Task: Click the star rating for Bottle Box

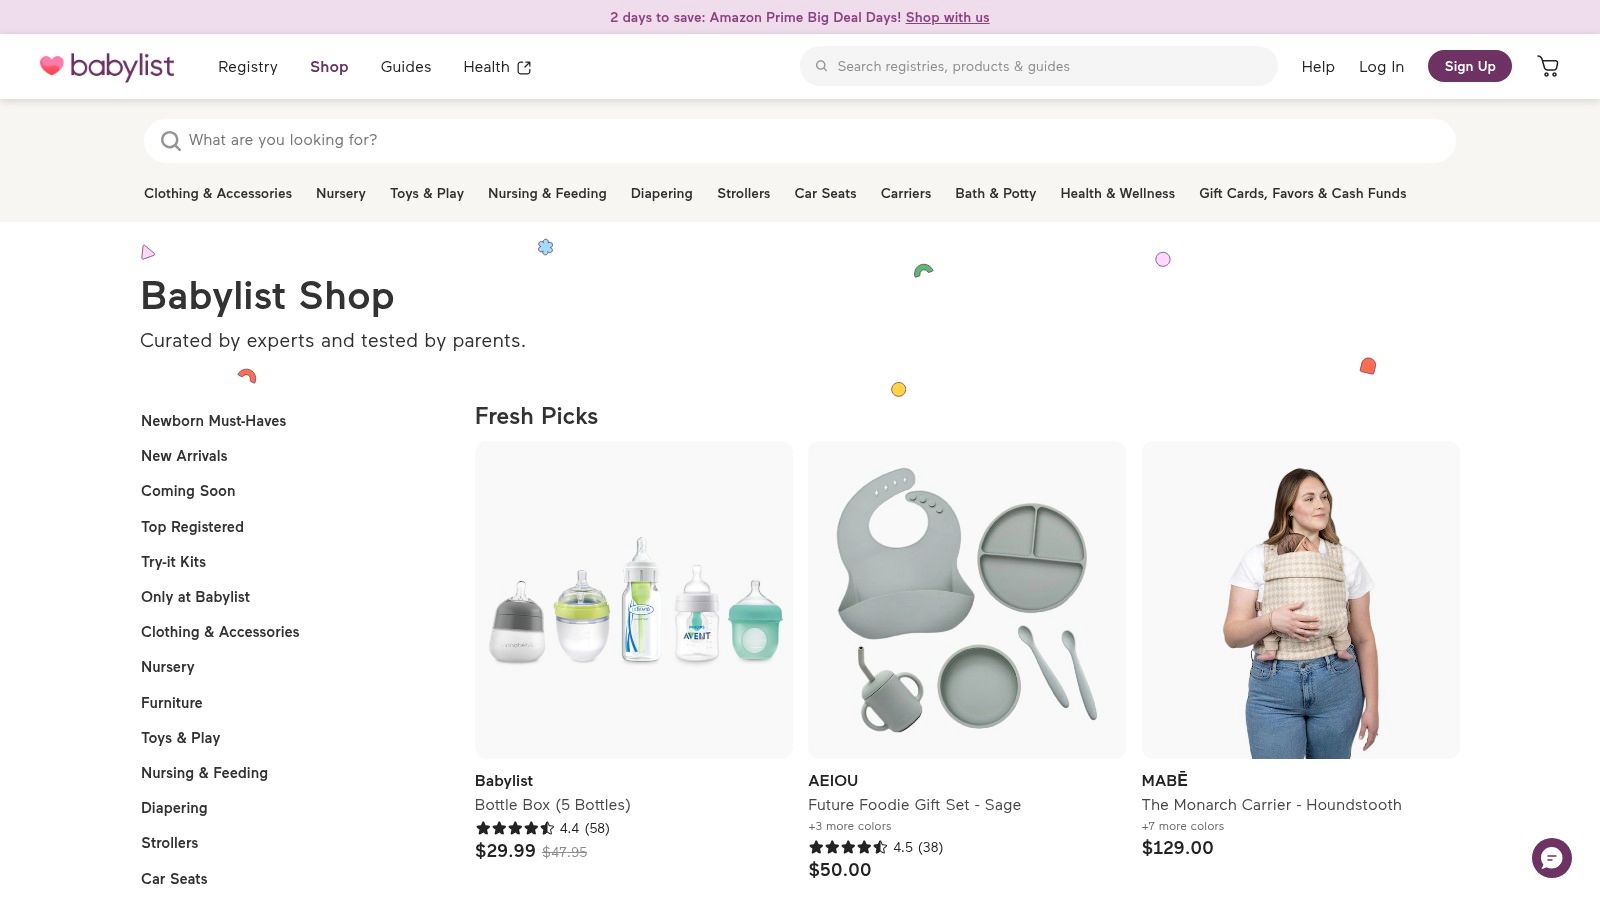Action: pos(515,828)
